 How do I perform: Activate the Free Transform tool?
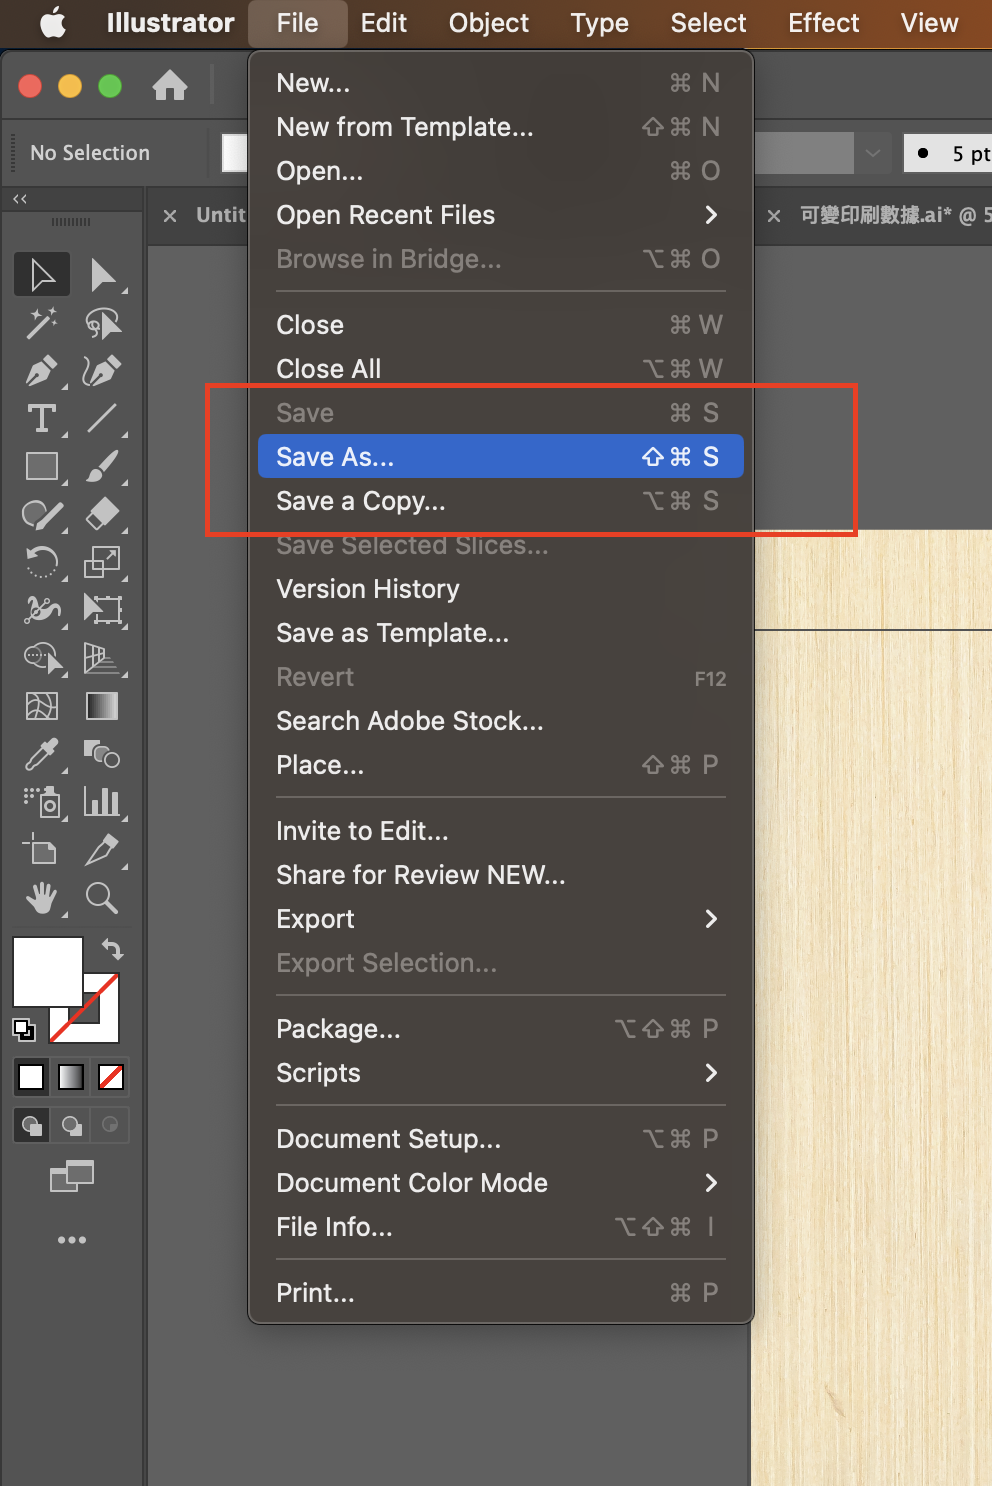[103, 610]
